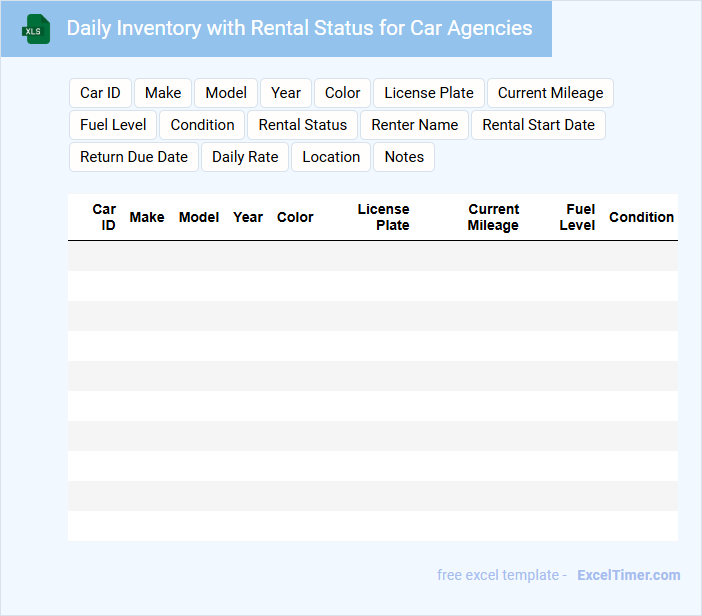This screenshot has height=616, width=702.
Task: Click the License Plate column header
Action: [x=384, y=217]
